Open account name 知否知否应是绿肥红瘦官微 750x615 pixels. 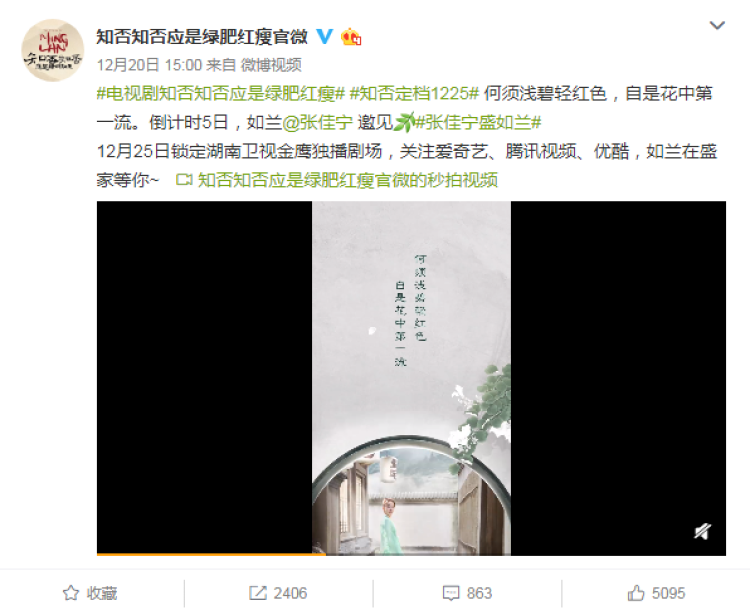pos(202,37)
